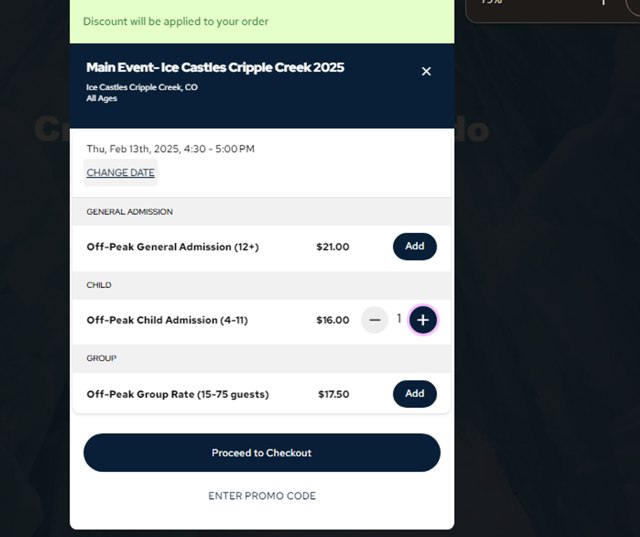Screen dimensions: 640x537
Task: Close the ticket selection dialog
Action: (426, 71)
